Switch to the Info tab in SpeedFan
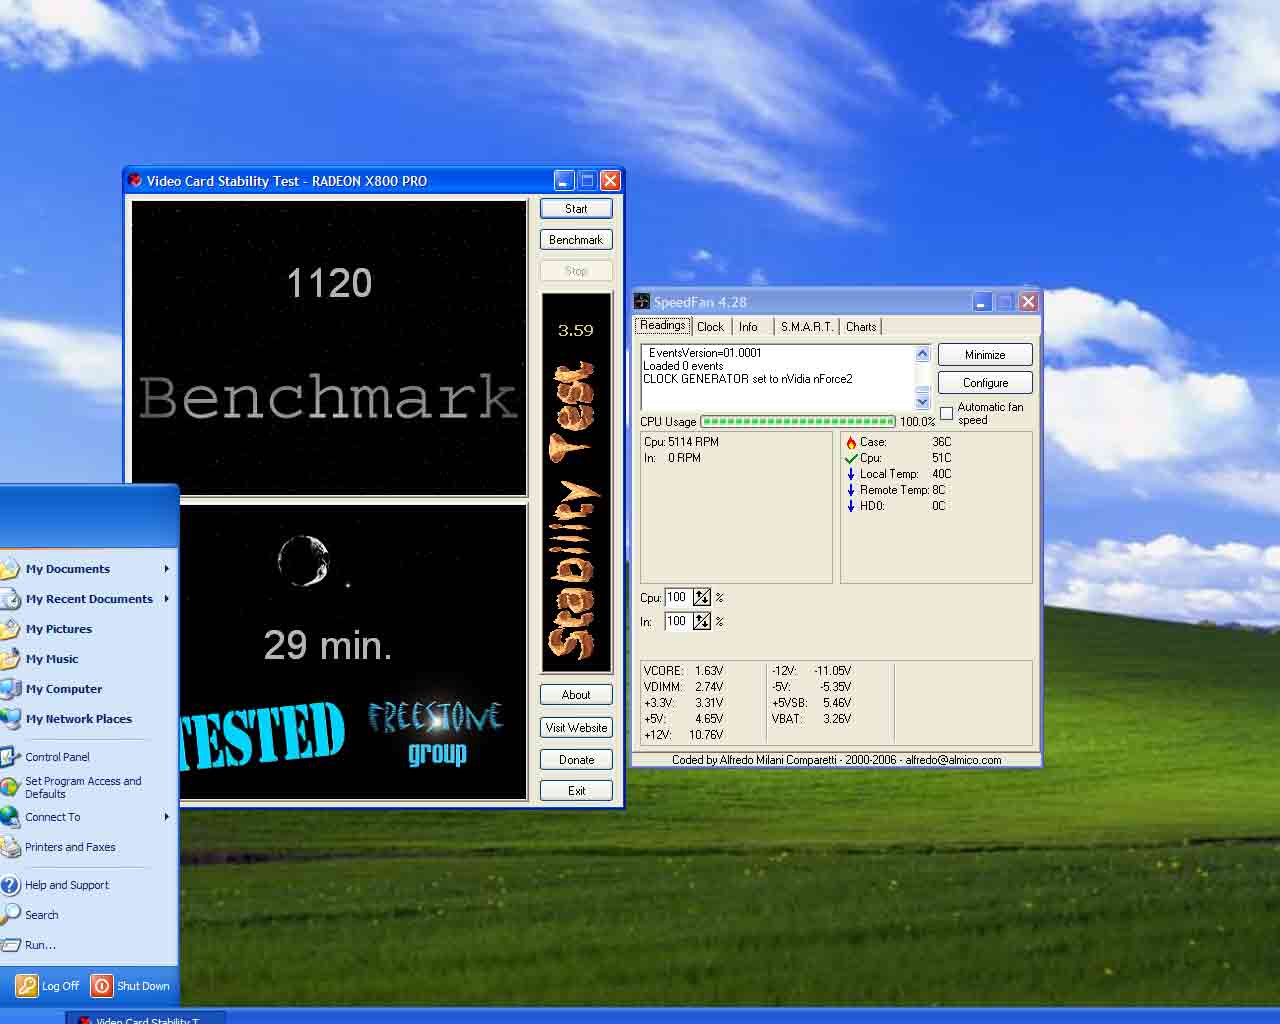The width and height of the screenshot is (1280, 1024). 748,327
